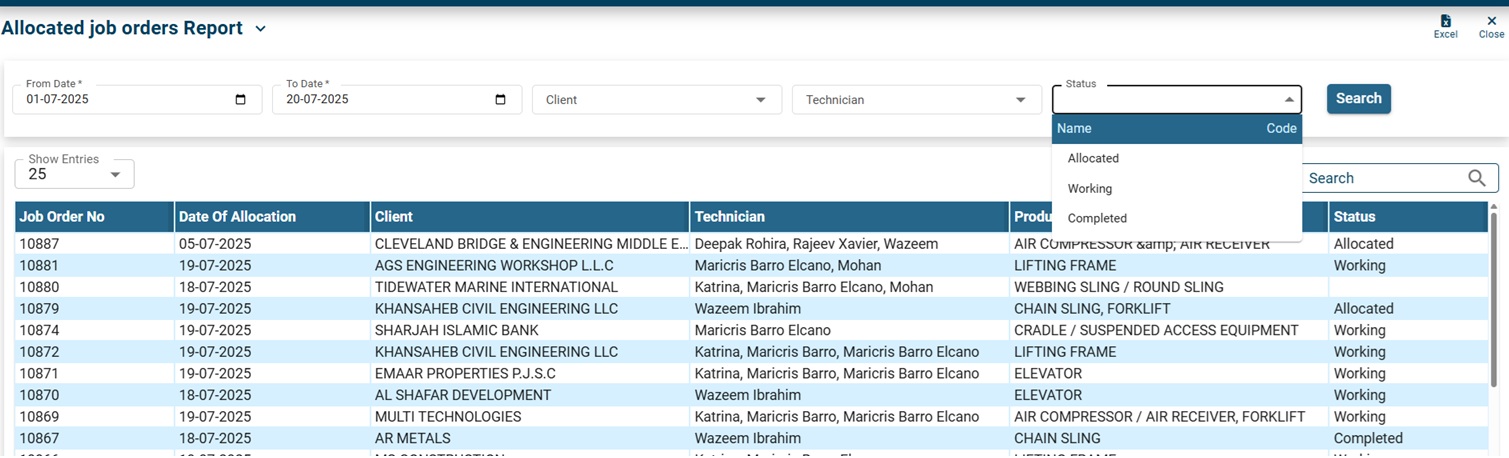
Task: Sort by Date Of Allocation column header
Action: tap(237, 217)
